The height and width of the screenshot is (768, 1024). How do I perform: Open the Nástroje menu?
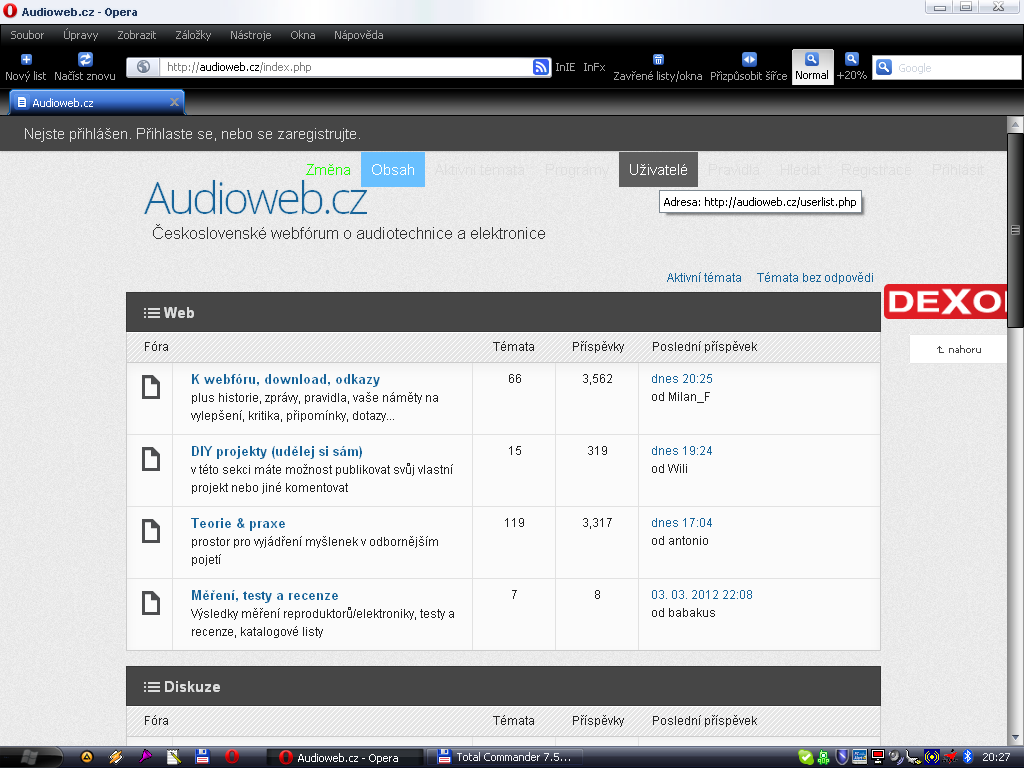pos(250,35)
